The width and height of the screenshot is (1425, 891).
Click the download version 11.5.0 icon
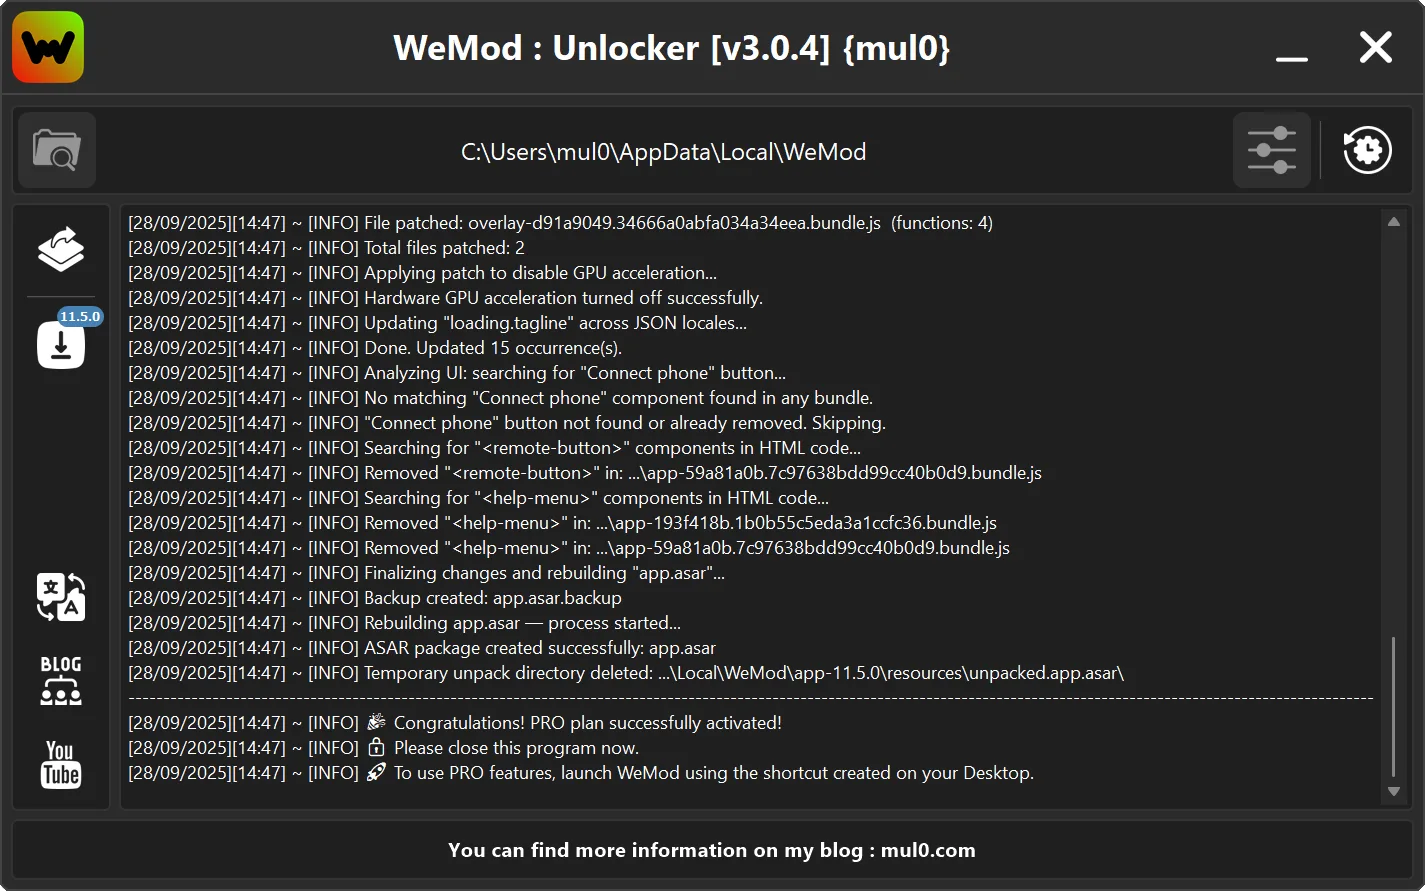coord(61,344)
